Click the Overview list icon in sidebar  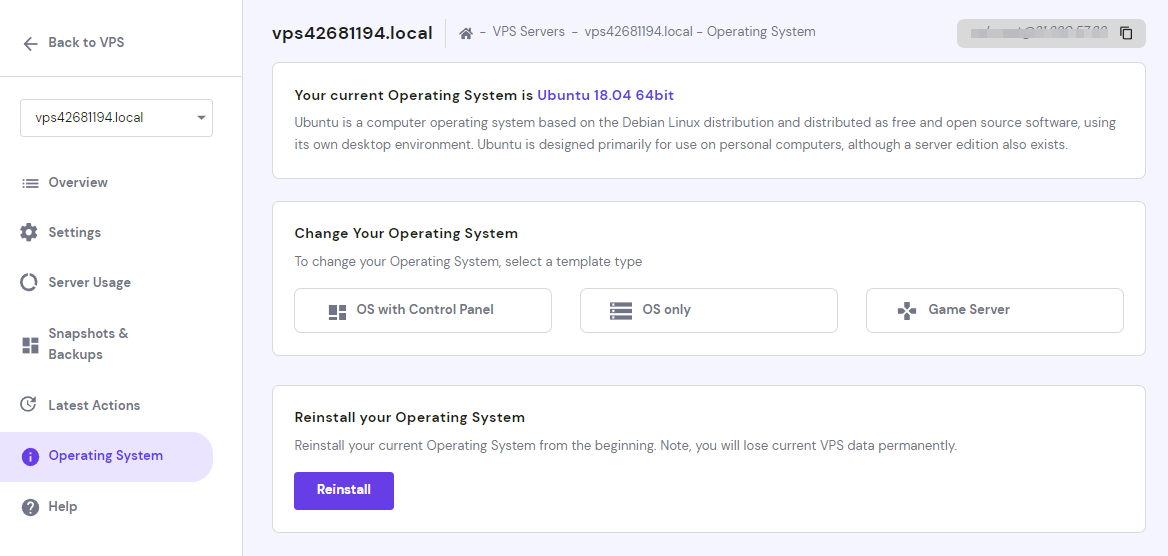pos(30,183)
